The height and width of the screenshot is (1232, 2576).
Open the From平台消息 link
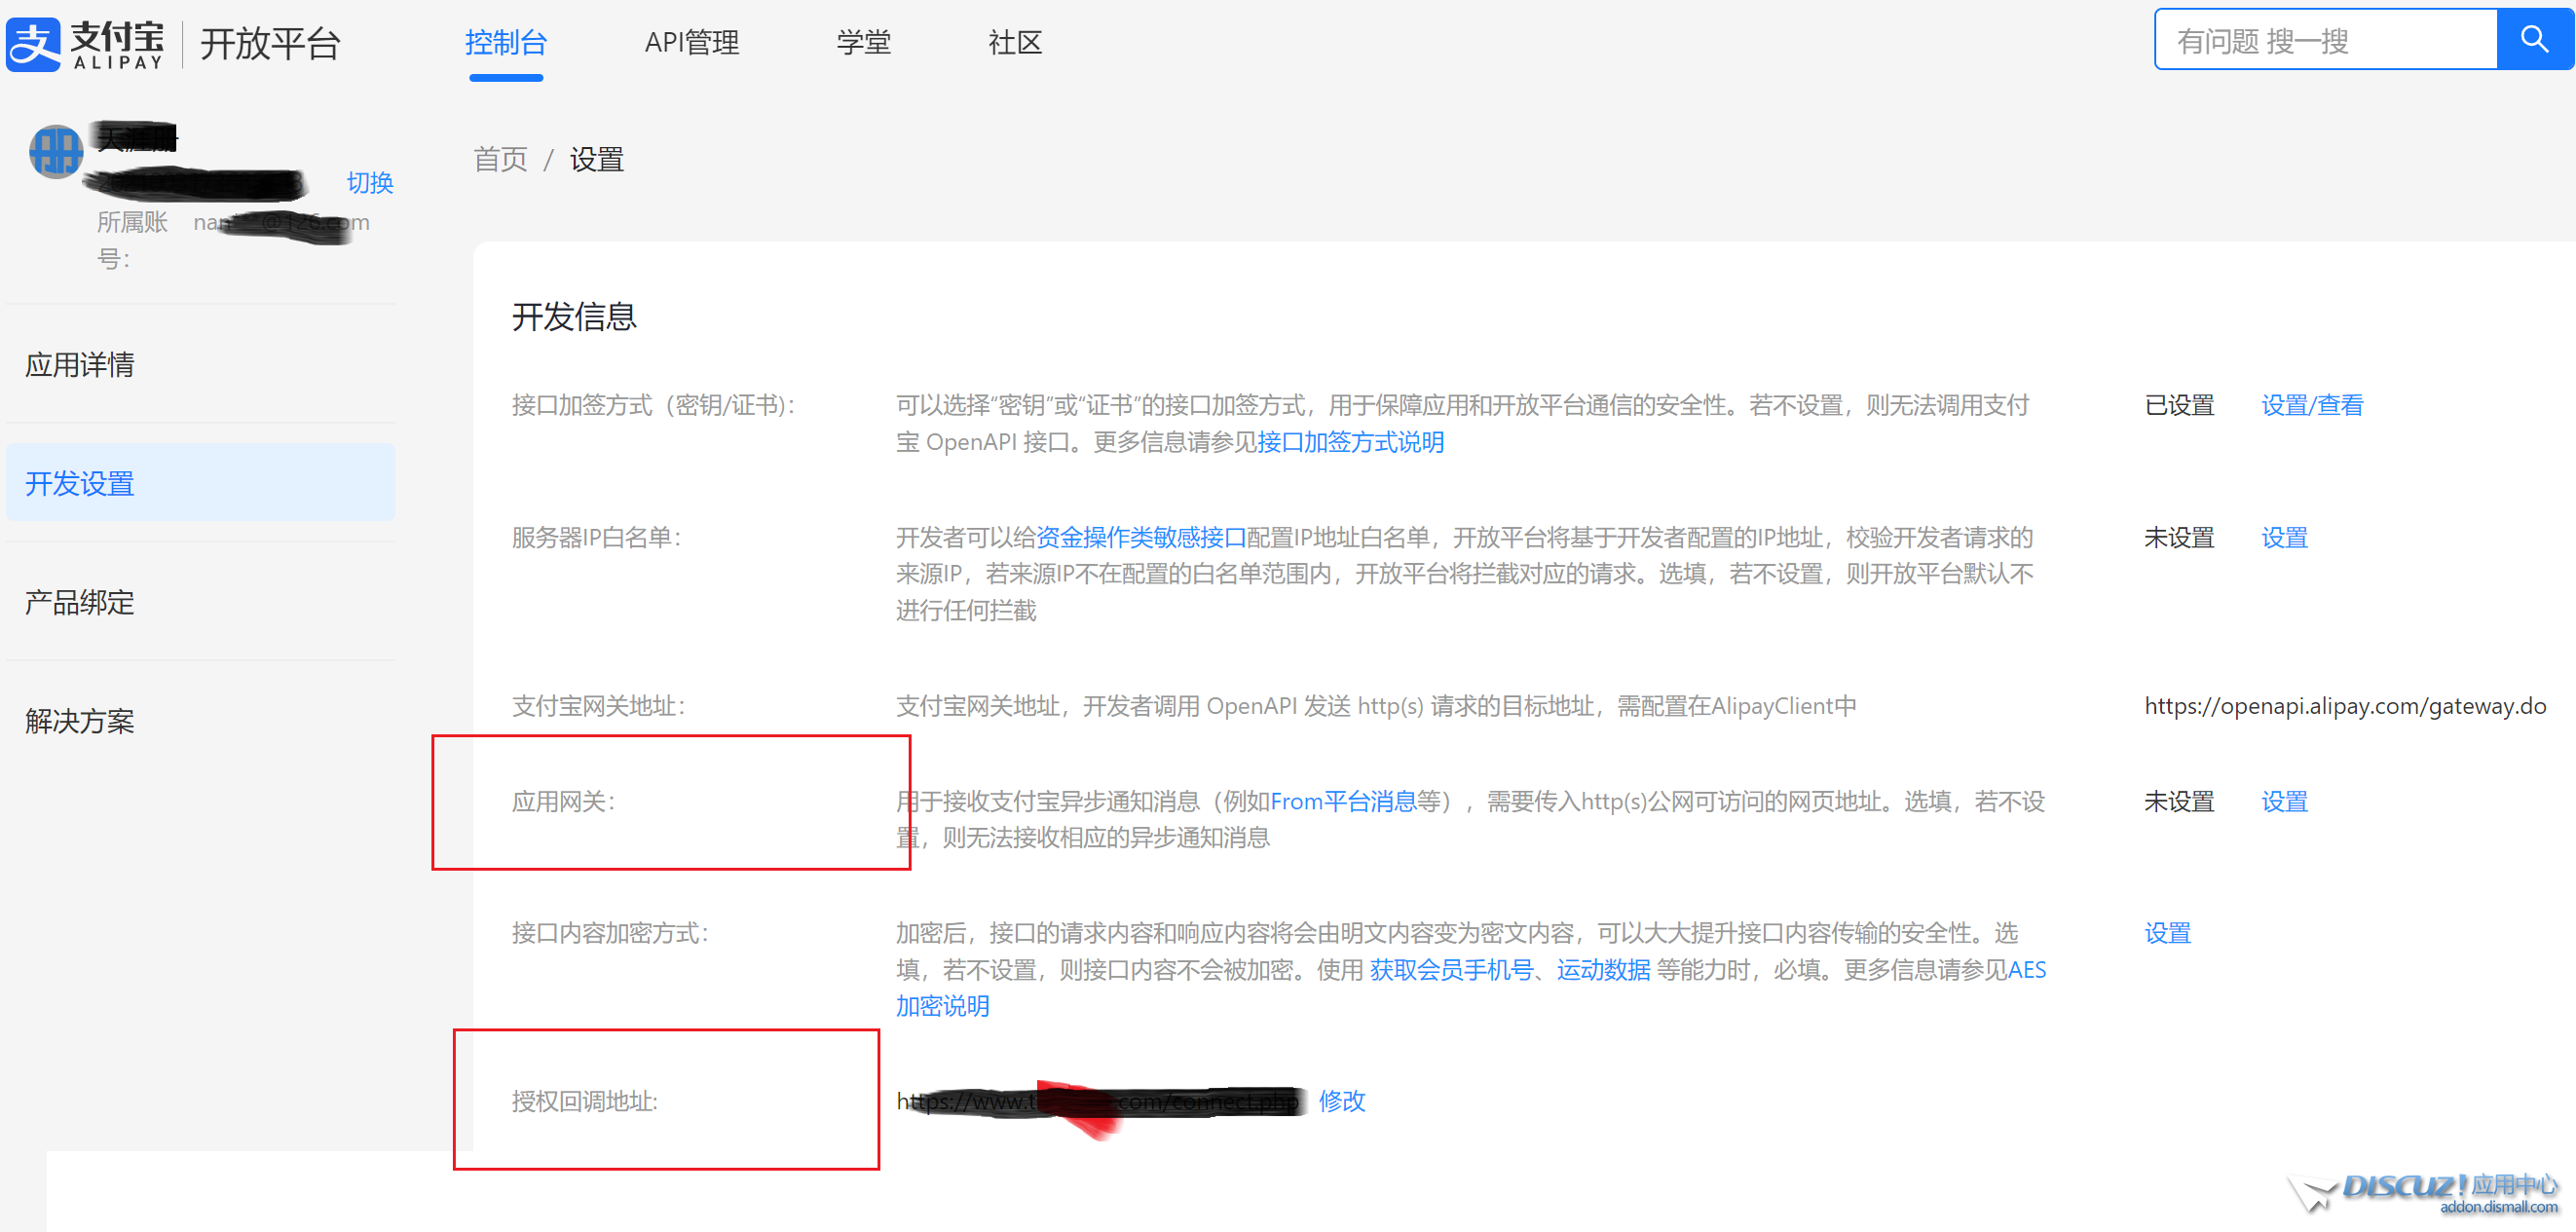pos(1343,802)
